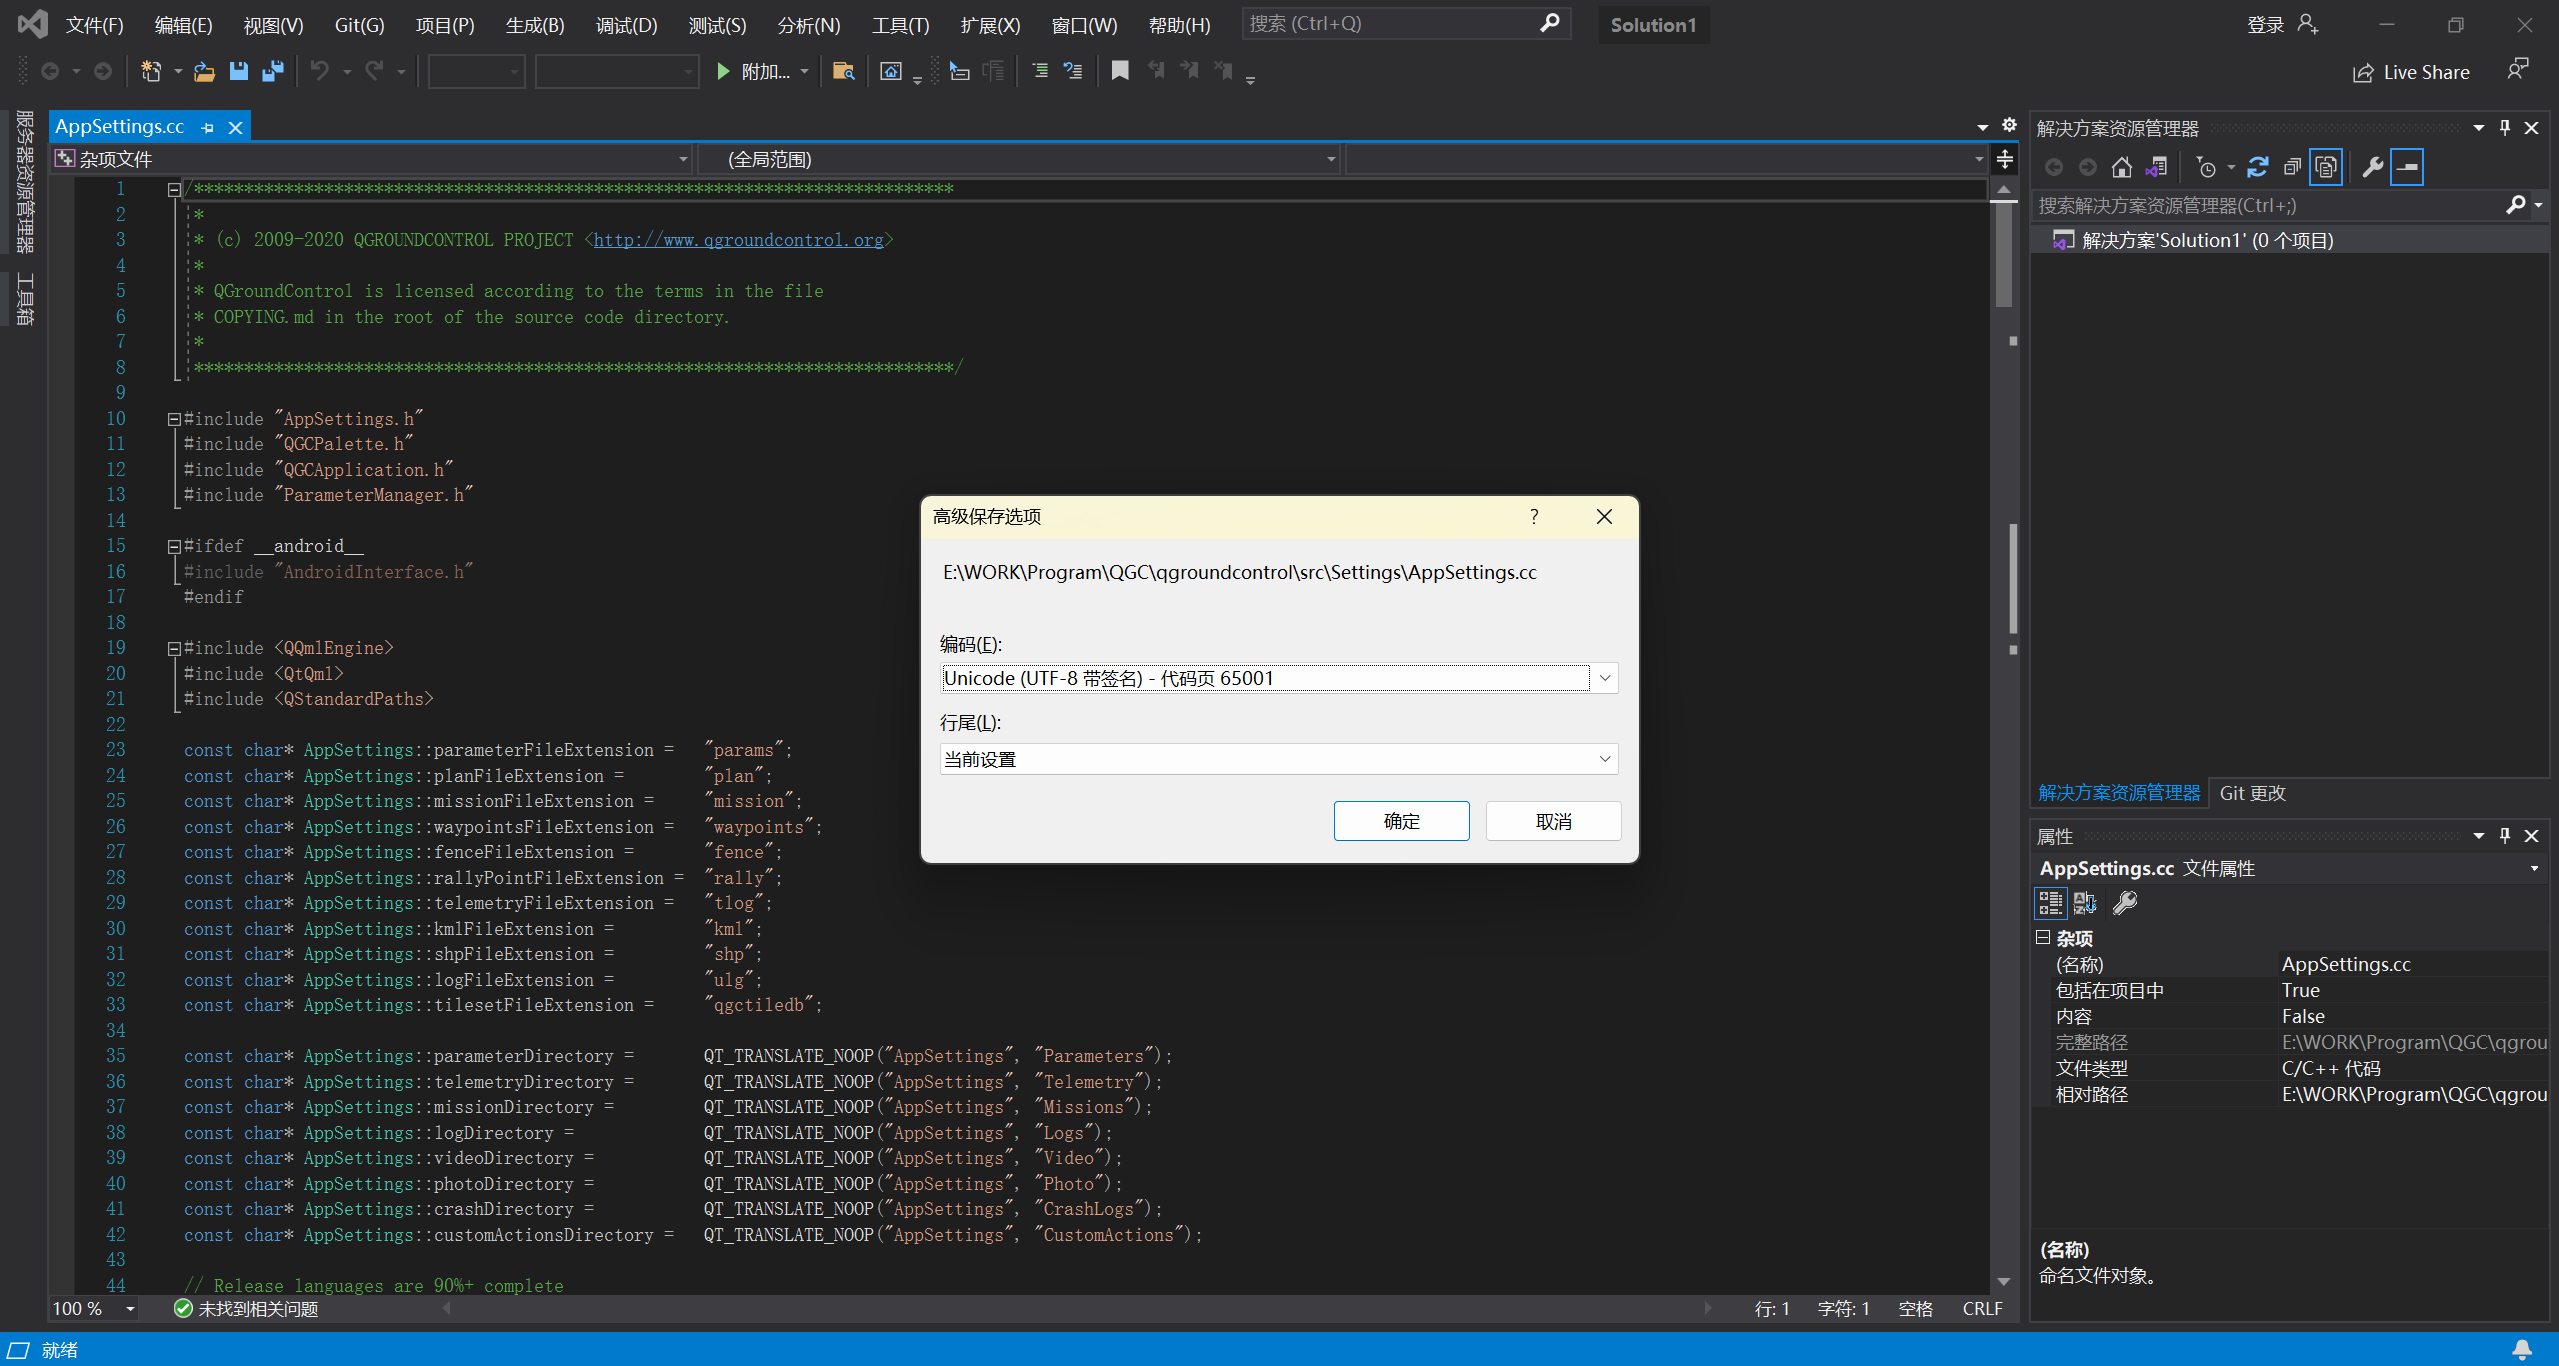Click the Find in Files folder icon
Screen dimensions: 2559x1366
click(x=843, y=71)
